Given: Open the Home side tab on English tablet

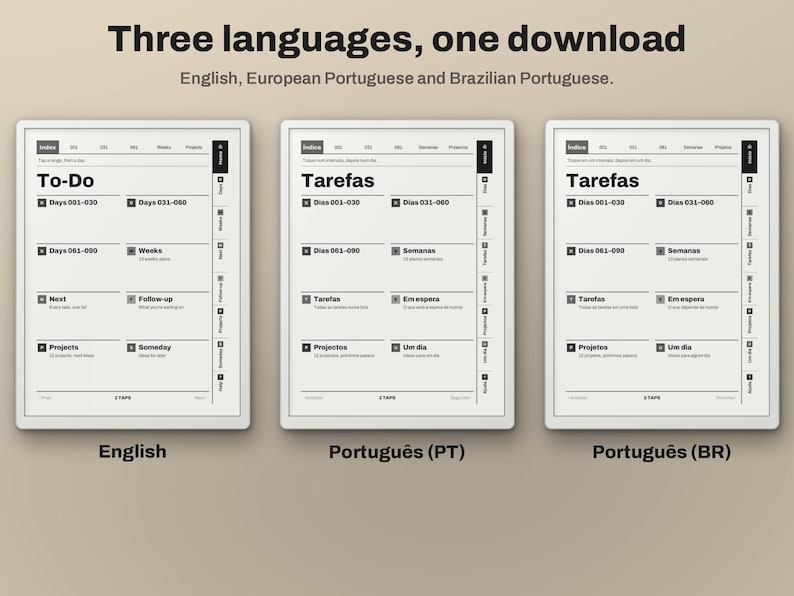Looking at the screenshot, I should (x=220, y=157).
